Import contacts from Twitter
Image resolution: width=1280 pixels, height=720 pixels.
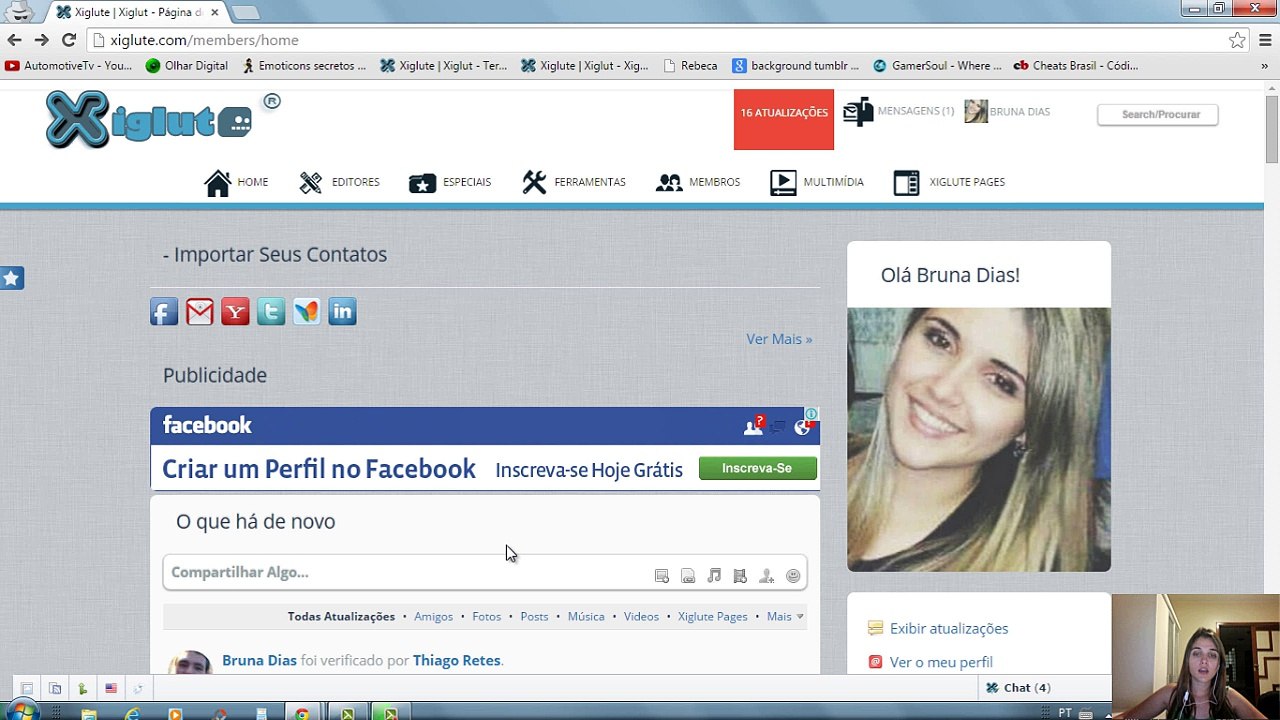(x=271, y=312)
